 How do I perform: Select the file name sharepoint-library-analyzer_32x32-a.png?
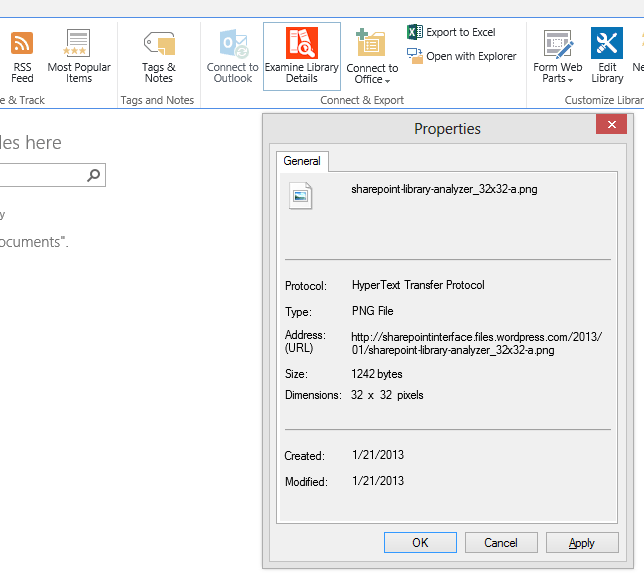tap(444, 189)
